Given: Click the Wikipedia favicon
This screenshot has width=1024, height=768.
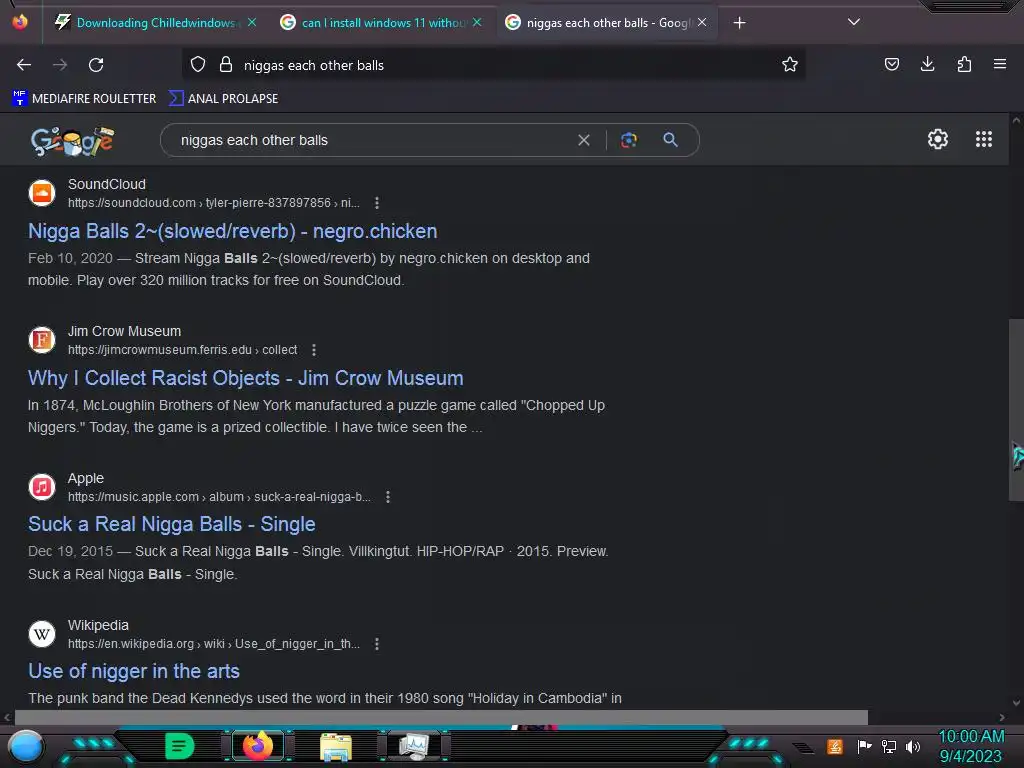Looking at the screenshot, I should pyautogui.click(x=42, y=634).
